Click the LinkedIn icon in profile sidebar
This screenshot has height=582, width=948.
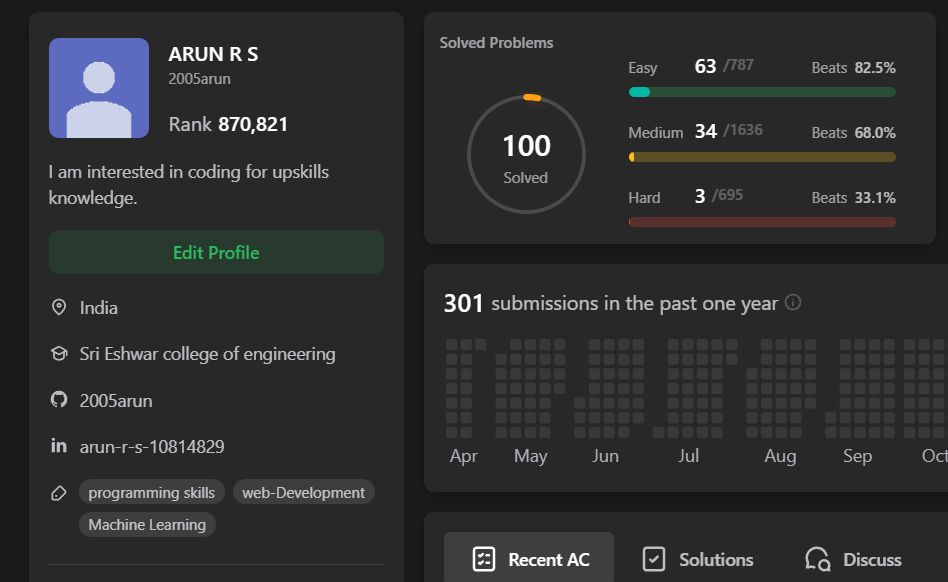[x=59, y=446]
